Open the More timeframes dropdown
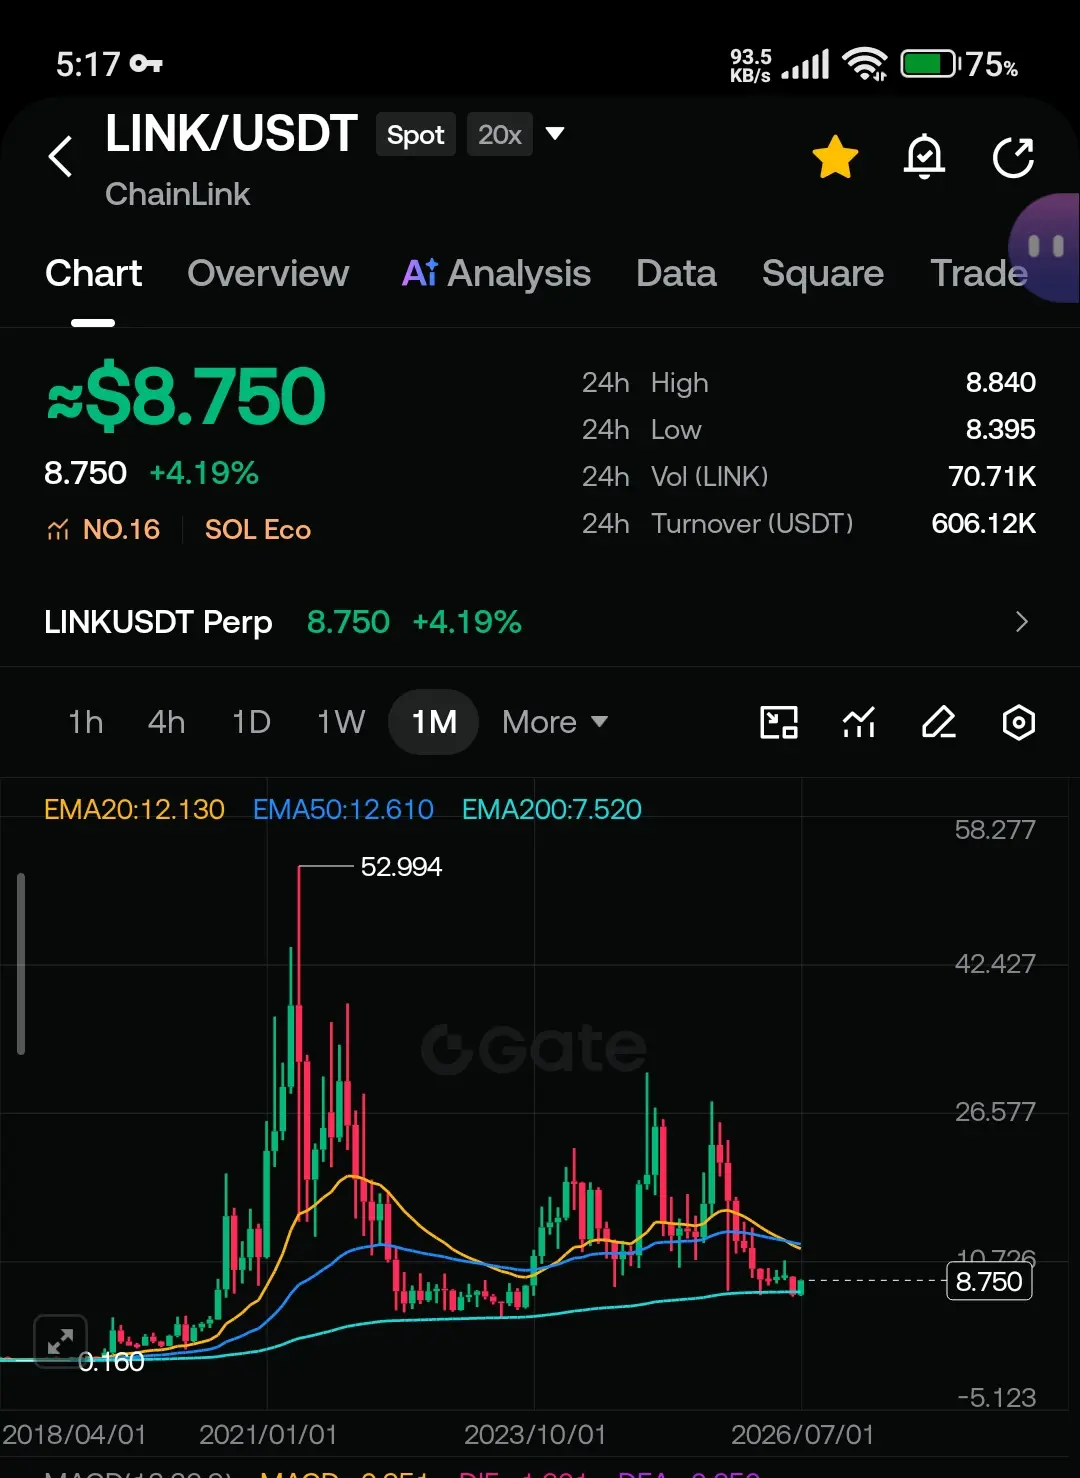 pos(555,722)
